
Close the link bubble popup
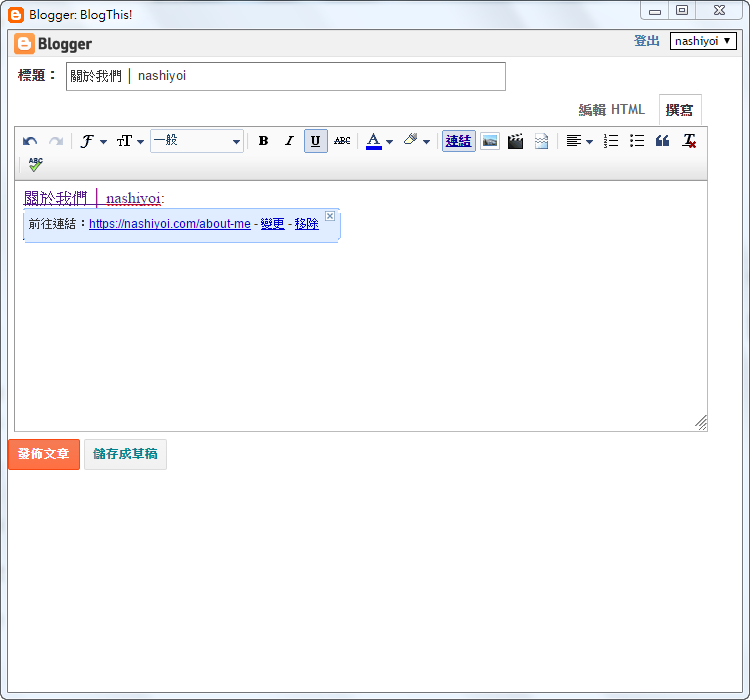pyautogui.click(x=330, y=216)
